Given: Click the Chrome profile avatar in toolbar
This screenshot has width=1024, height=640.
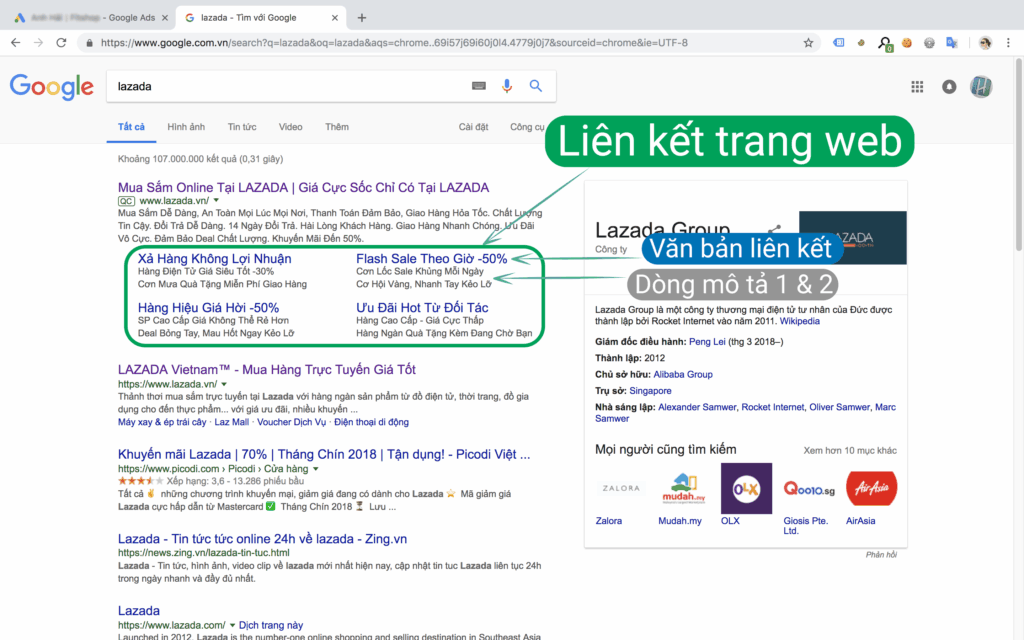Looking at the screenshot, I should coord(985,42).
